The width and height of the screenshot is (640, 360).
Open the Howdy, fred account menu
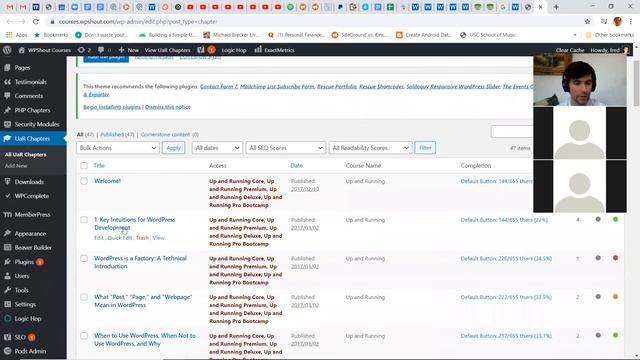coord(609,50)
